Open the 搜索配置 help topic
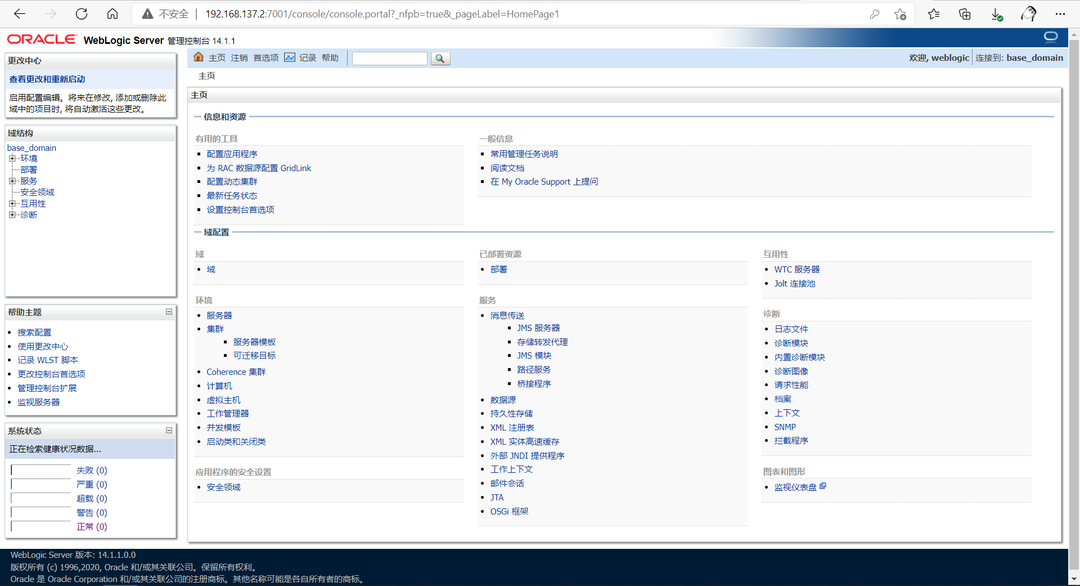Screen dimensions: 1080x586 [x=34, y=333]
